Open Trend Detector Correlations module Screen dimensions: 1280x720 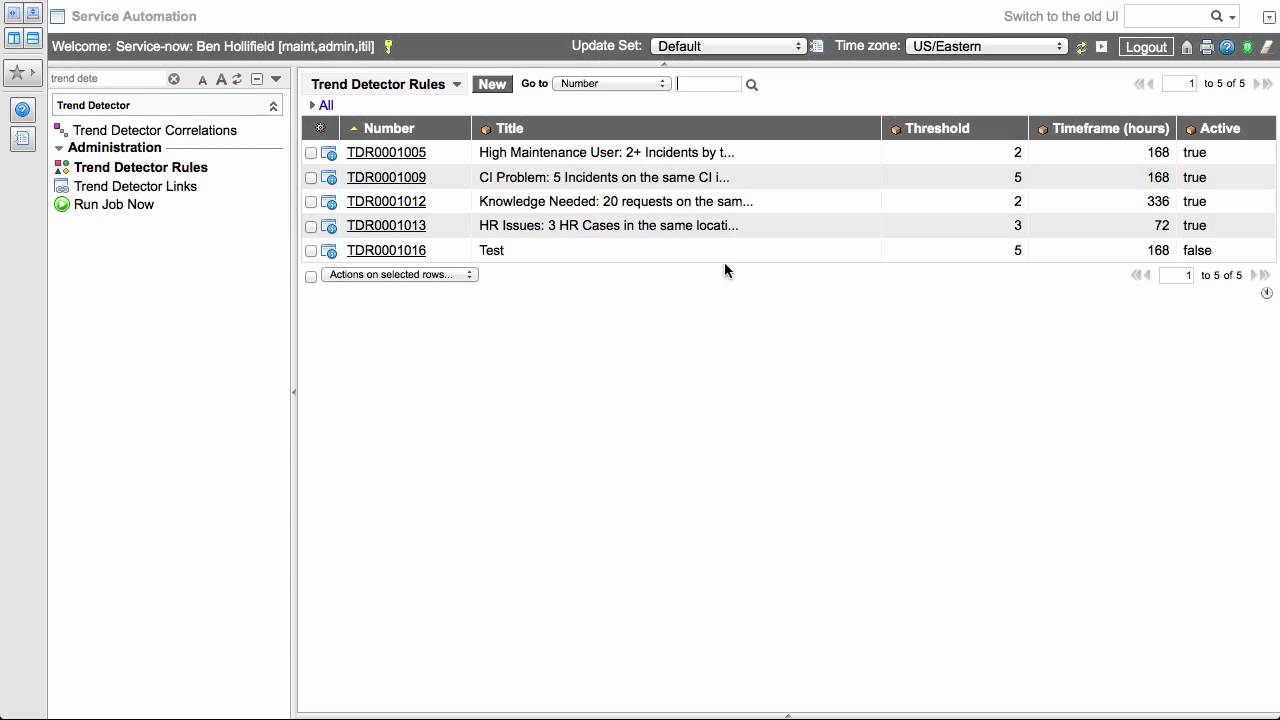[x=154, y=130]
